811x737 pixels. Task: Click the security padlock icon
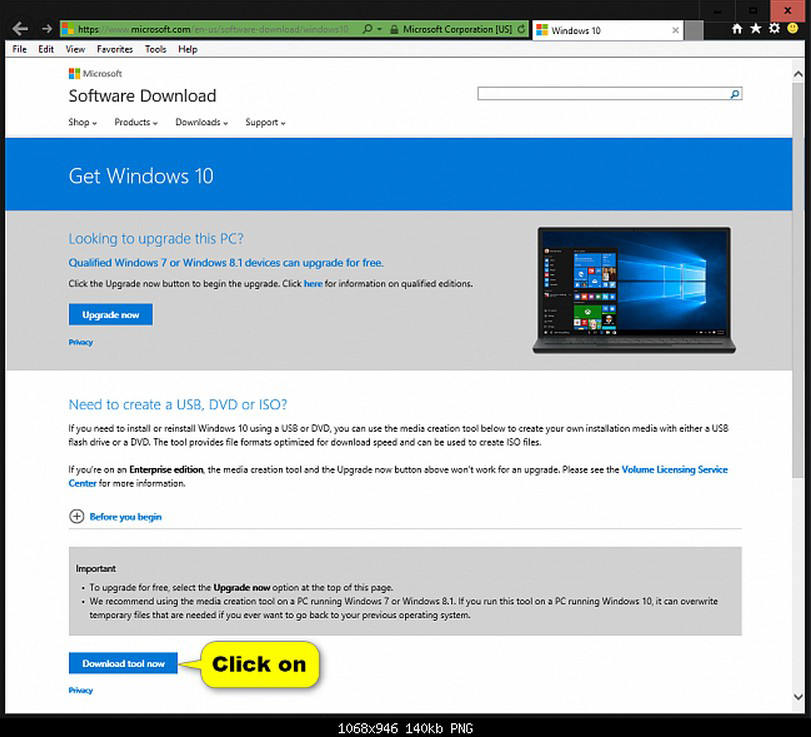coord(394,29)
